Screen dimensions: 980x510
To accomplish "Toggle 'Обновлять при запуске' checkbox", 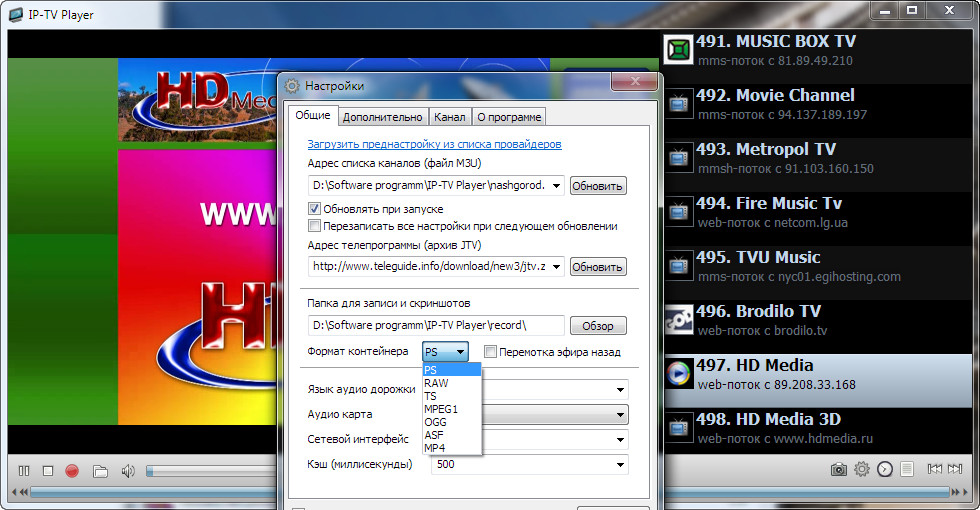I will [314, 209].
